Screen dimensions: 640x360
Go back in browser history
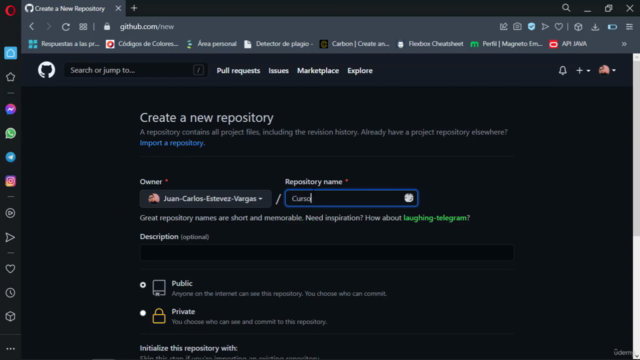(x=32, y=27)
